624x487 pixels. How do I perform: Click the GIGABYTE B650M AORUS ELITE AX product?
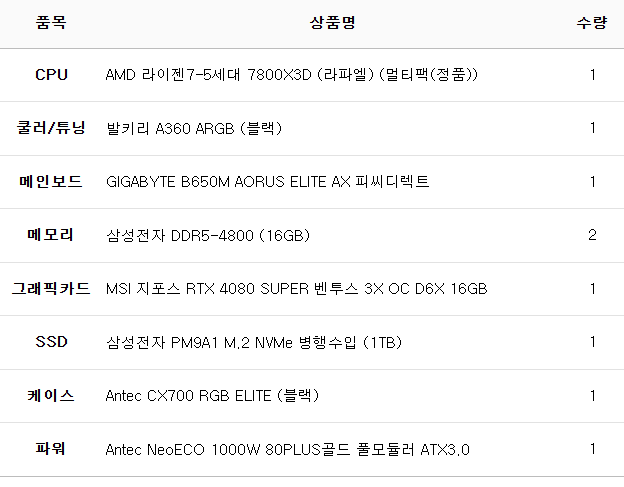point(267,182)
